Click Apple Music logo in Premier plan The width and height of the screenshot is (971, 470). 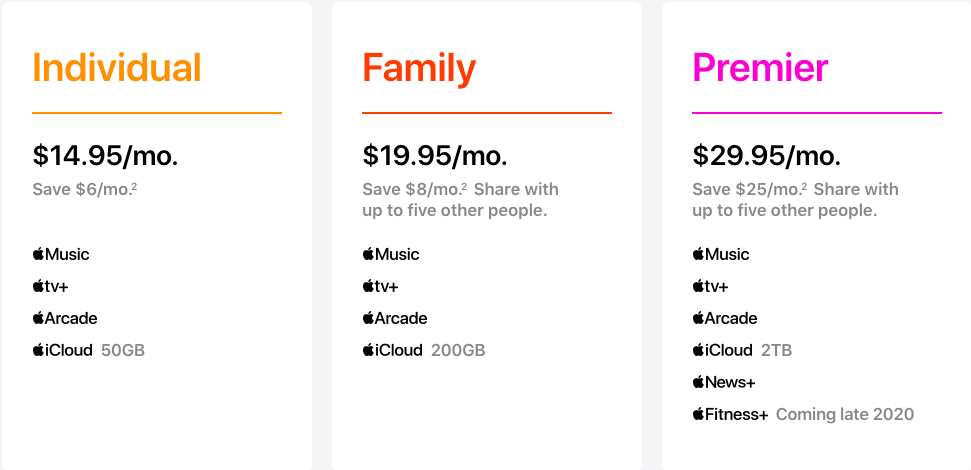click(x=721, y=254)
